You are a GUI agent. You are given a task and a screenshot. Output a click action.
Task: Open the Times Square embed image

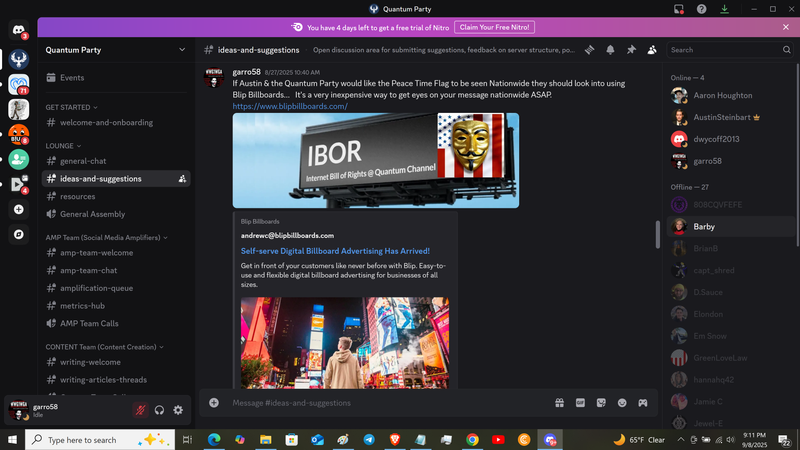[x=345, y=343]
